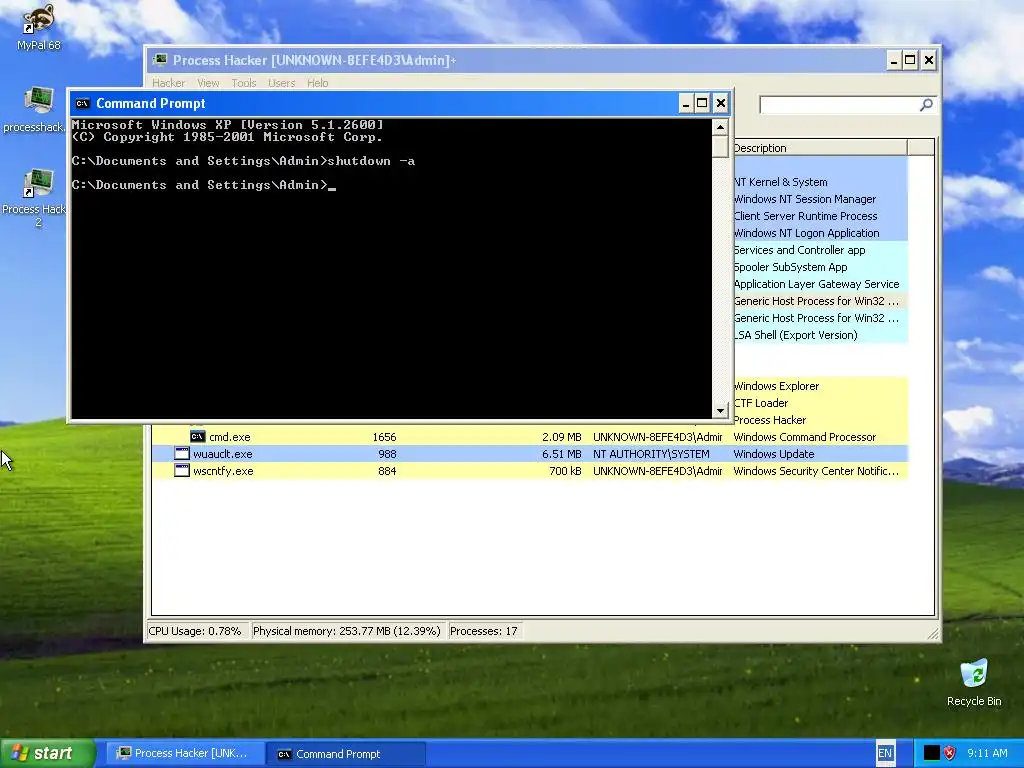Viewport: 1024px width, 768px height.
Task: Select the NT Kernel & System description
Action: (780, 182)
